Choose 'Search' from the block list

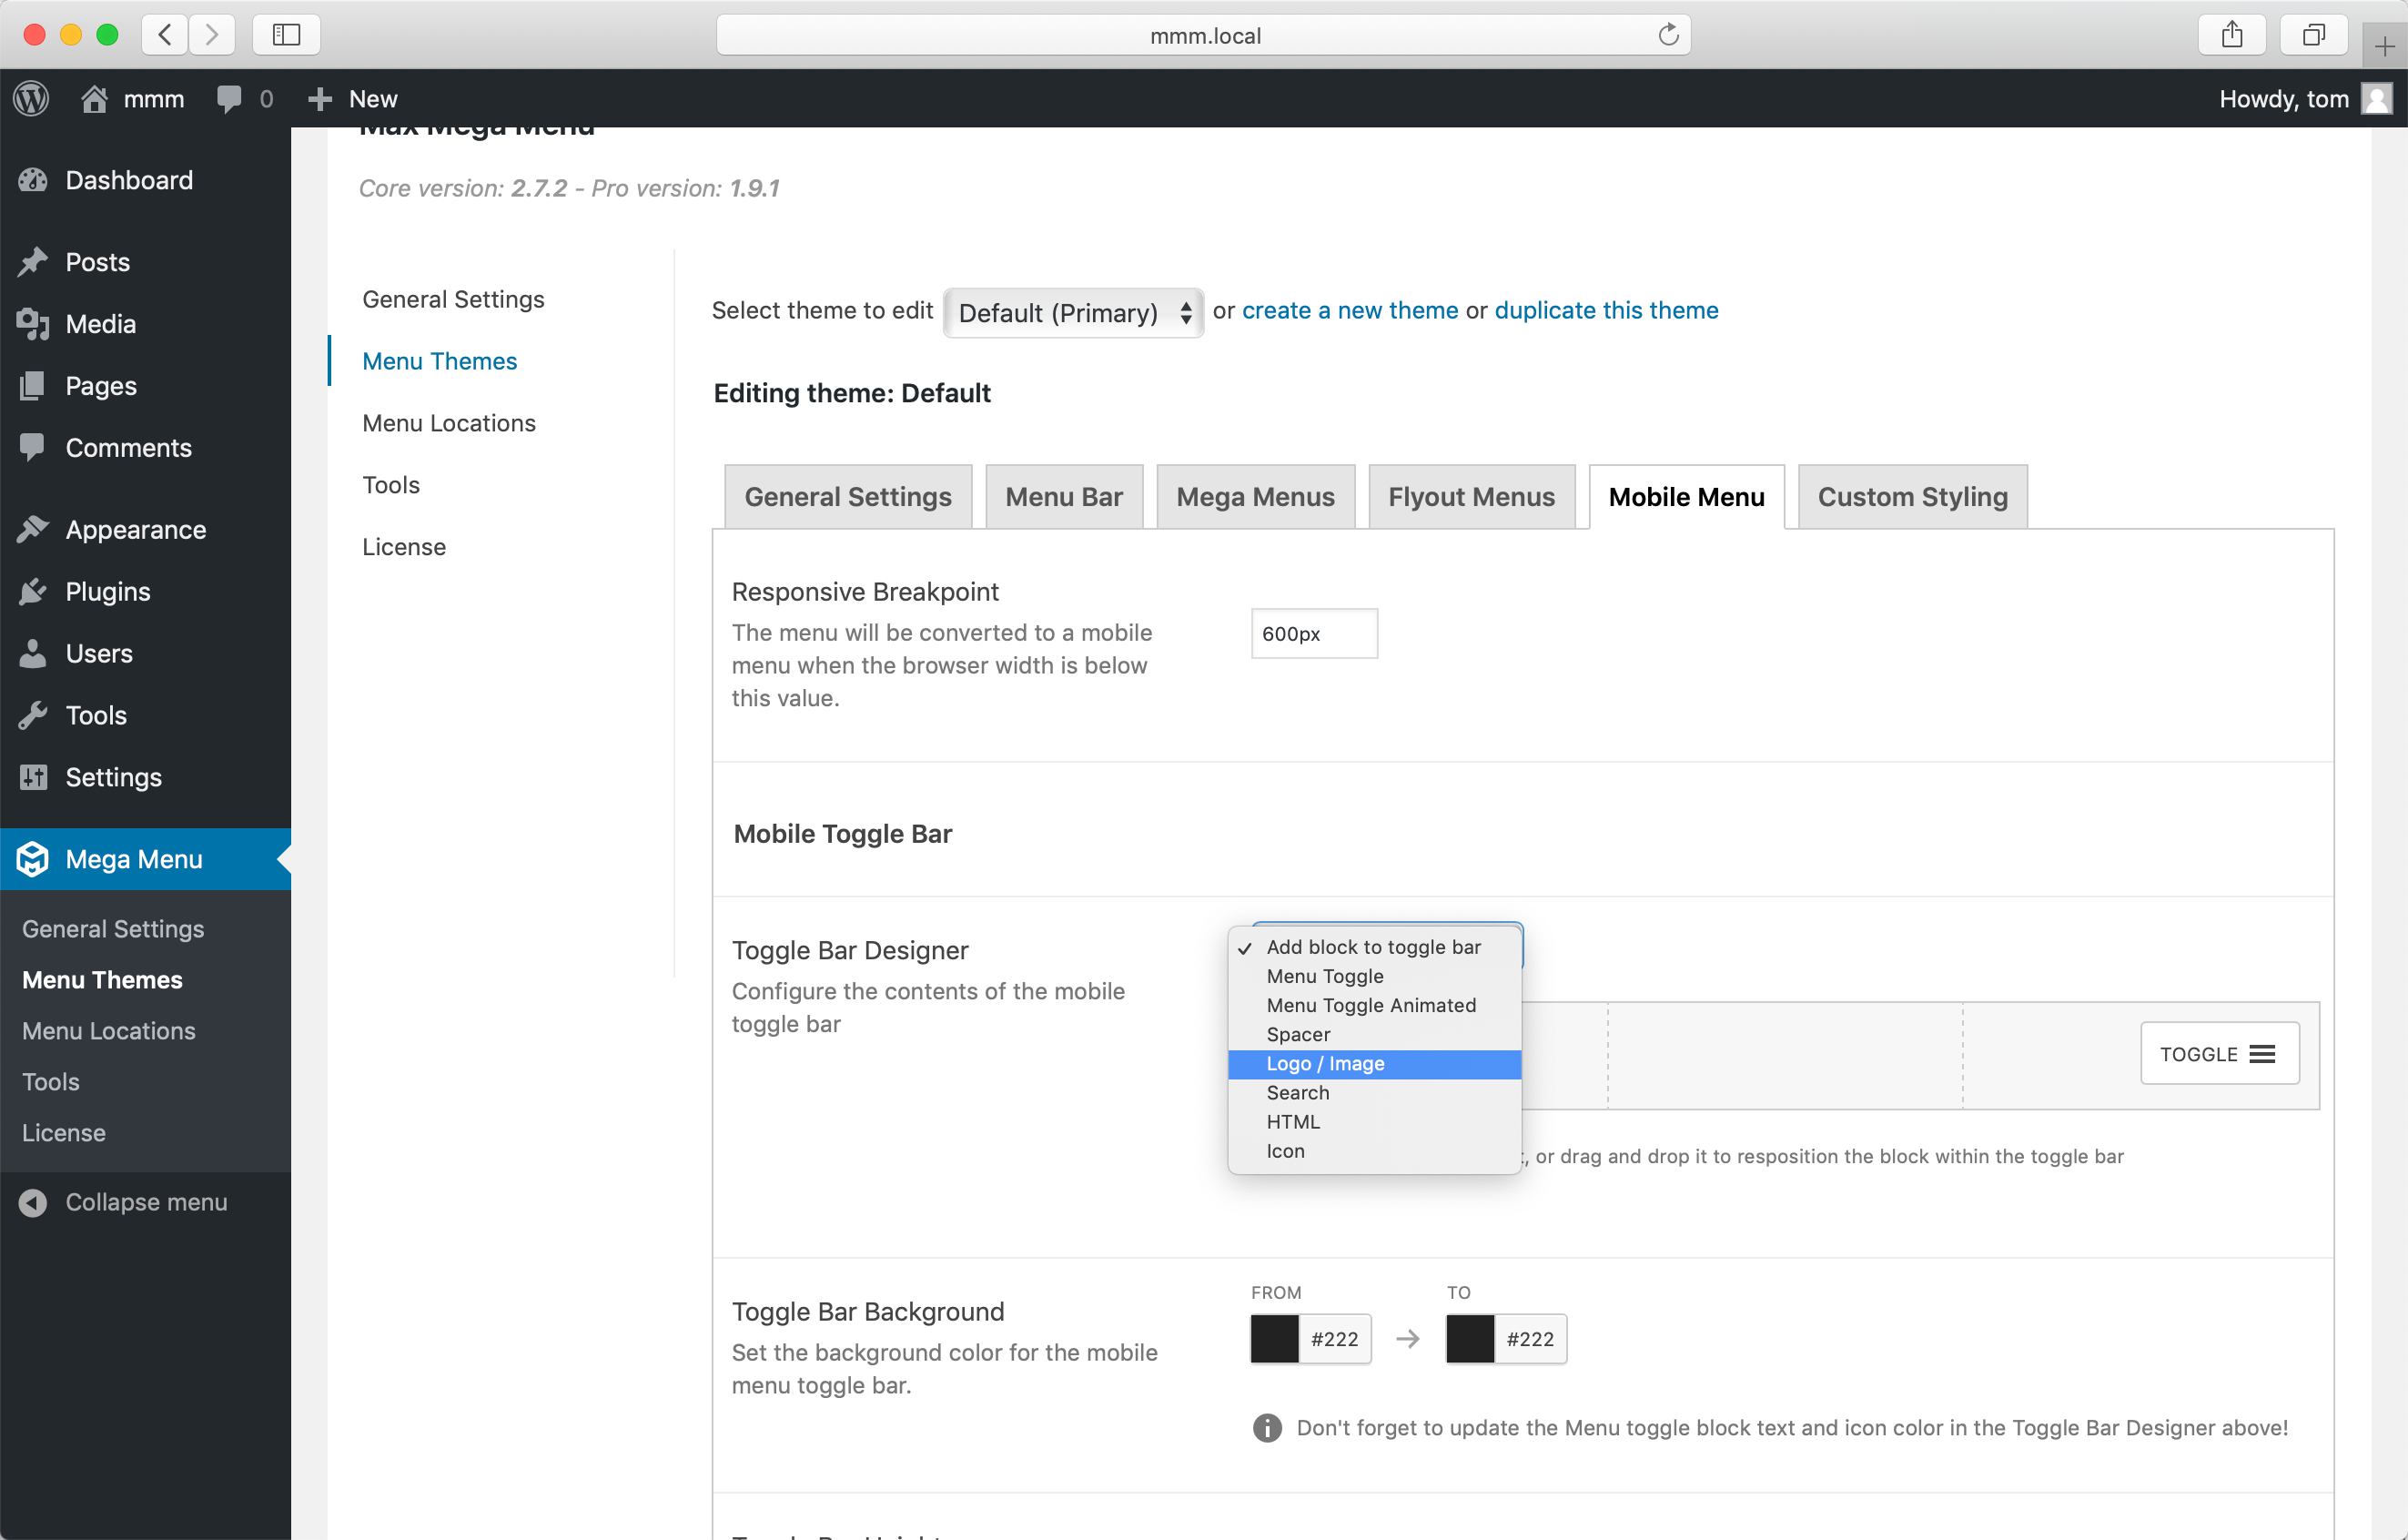point(1374,1093)
